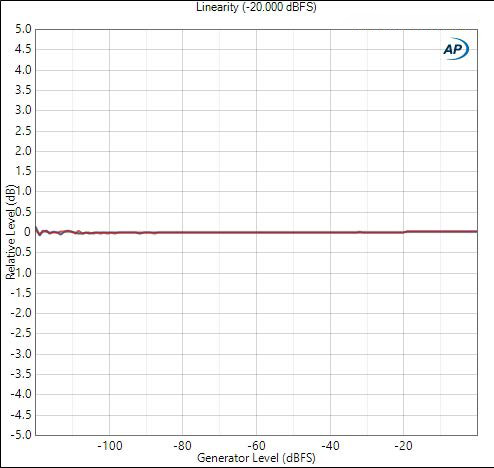Click the trace step at -20 dBFS

(405, 231)
